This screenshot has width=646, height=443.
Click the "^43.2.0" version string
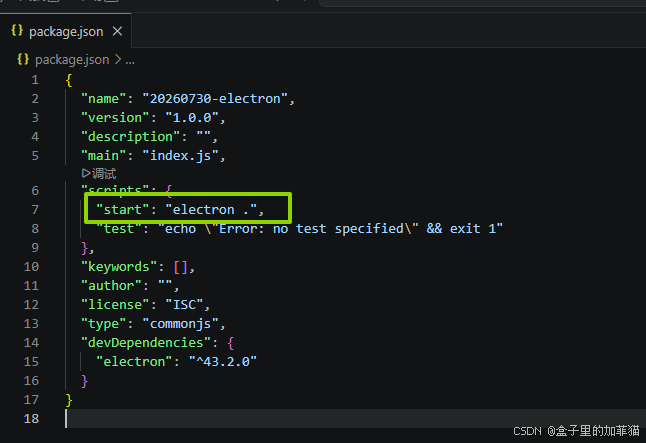coord(222,361)
